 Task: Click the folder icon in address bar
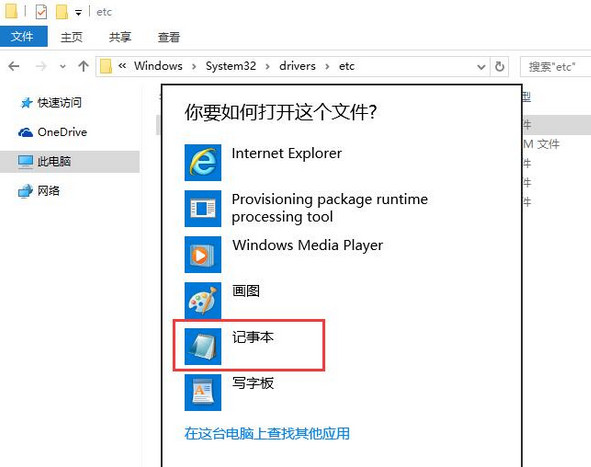pyautogui.click(x=106, y=66)
